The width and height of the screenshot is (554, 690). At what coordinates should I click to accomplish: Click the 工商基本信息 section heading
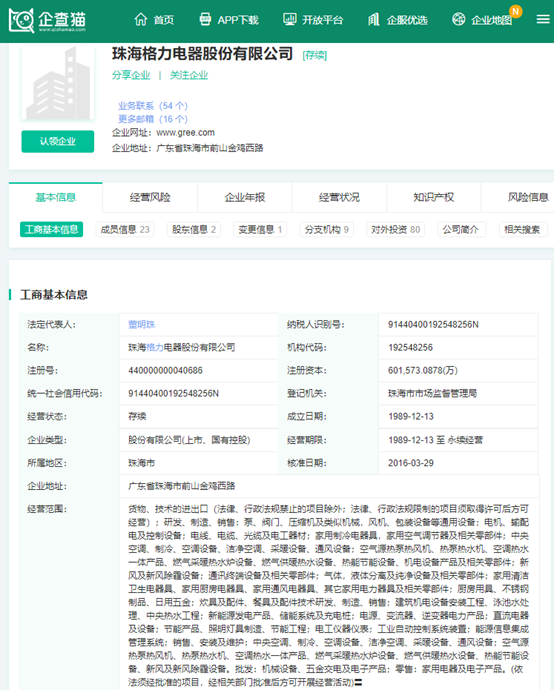pyautogui.click(x=54, y=294)
